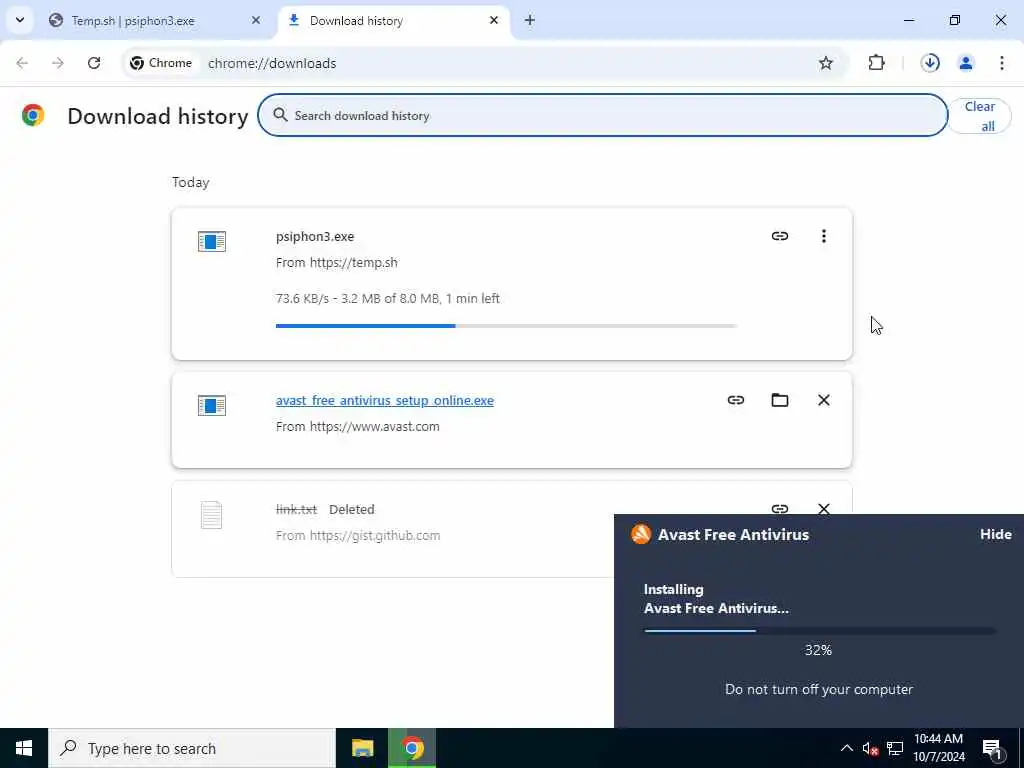Hide the Avast installer popup

(996, 534)
